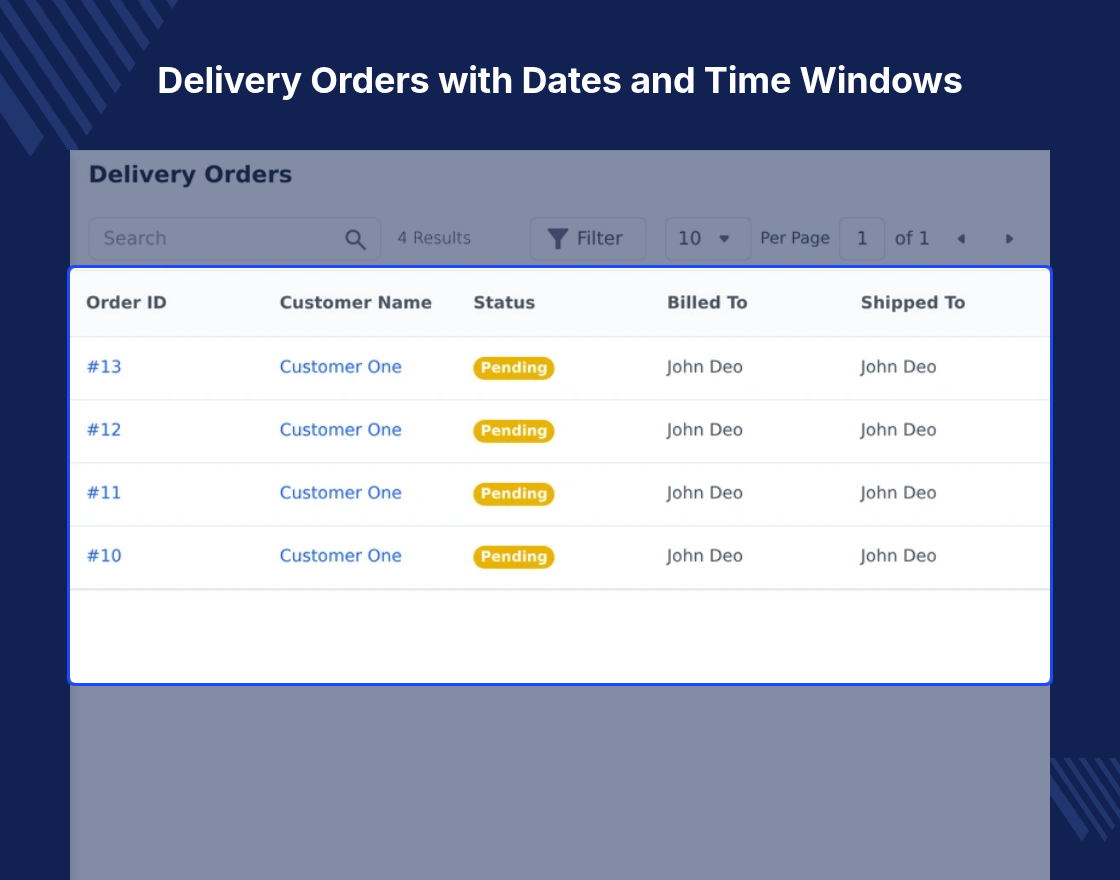Screen dimensions: 1120x880
Task: Click Shipped To John Deo in row #12
Action: pos(898,429)
